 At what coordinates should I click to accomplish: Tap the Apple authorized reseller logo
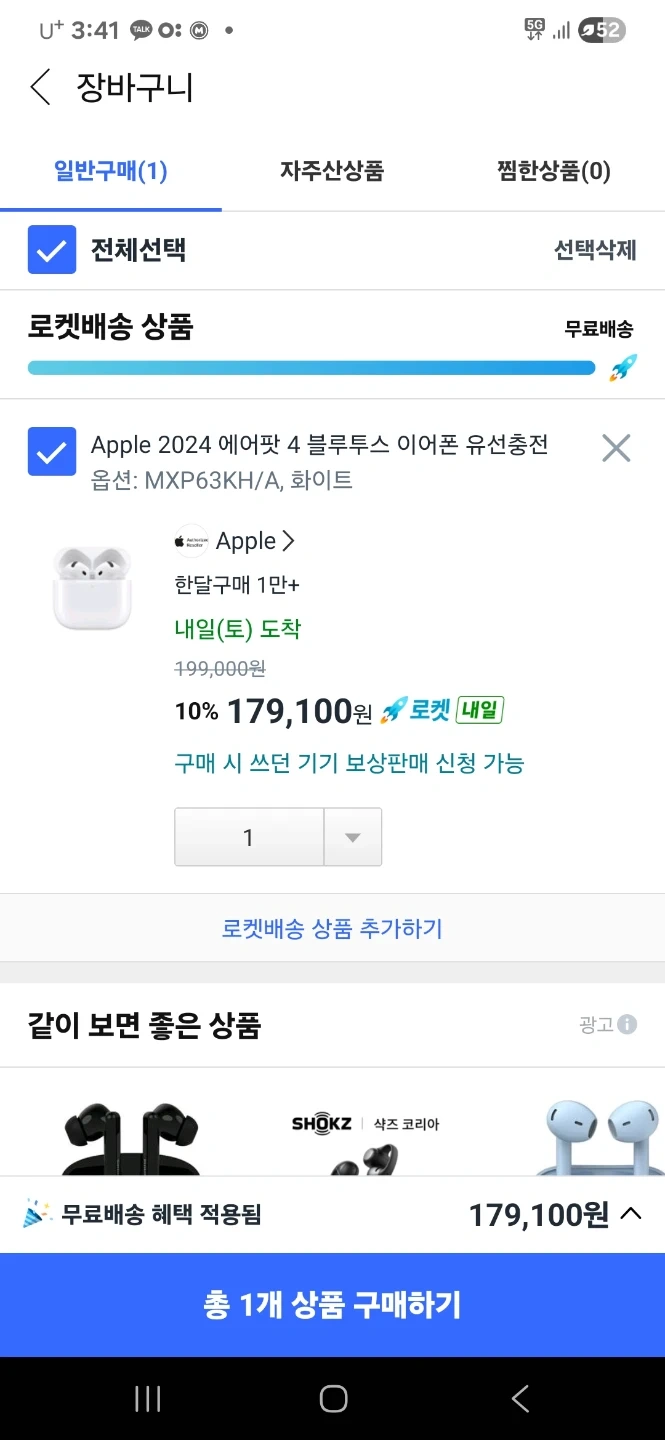click(190, 540)
